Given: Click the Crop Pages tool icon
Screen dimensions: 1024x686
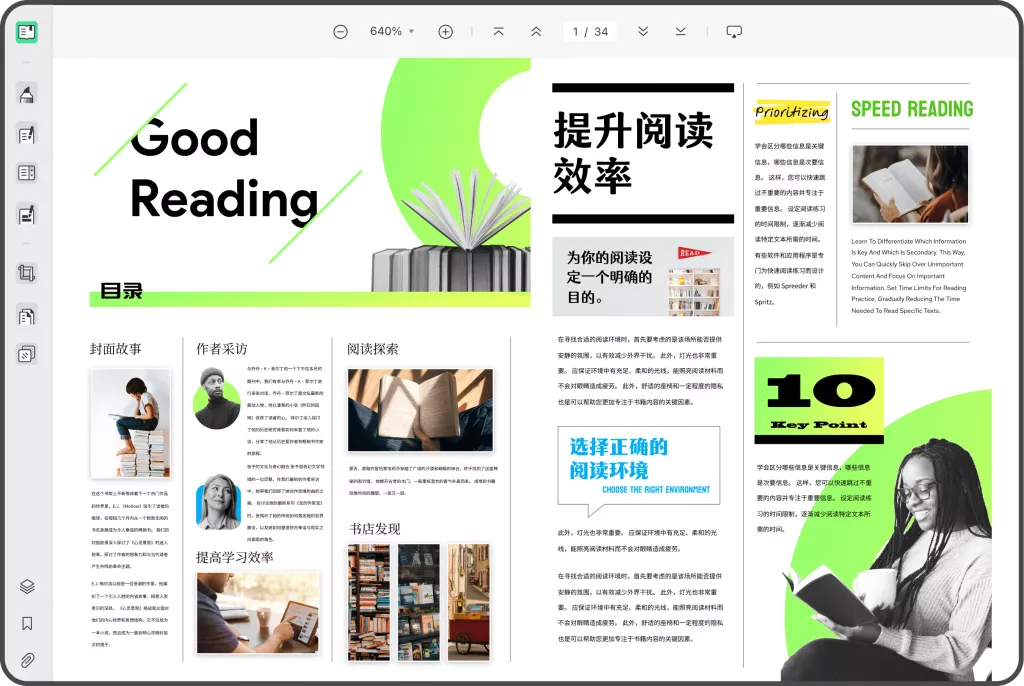Looking at the screenshot, I should (27, 272).
